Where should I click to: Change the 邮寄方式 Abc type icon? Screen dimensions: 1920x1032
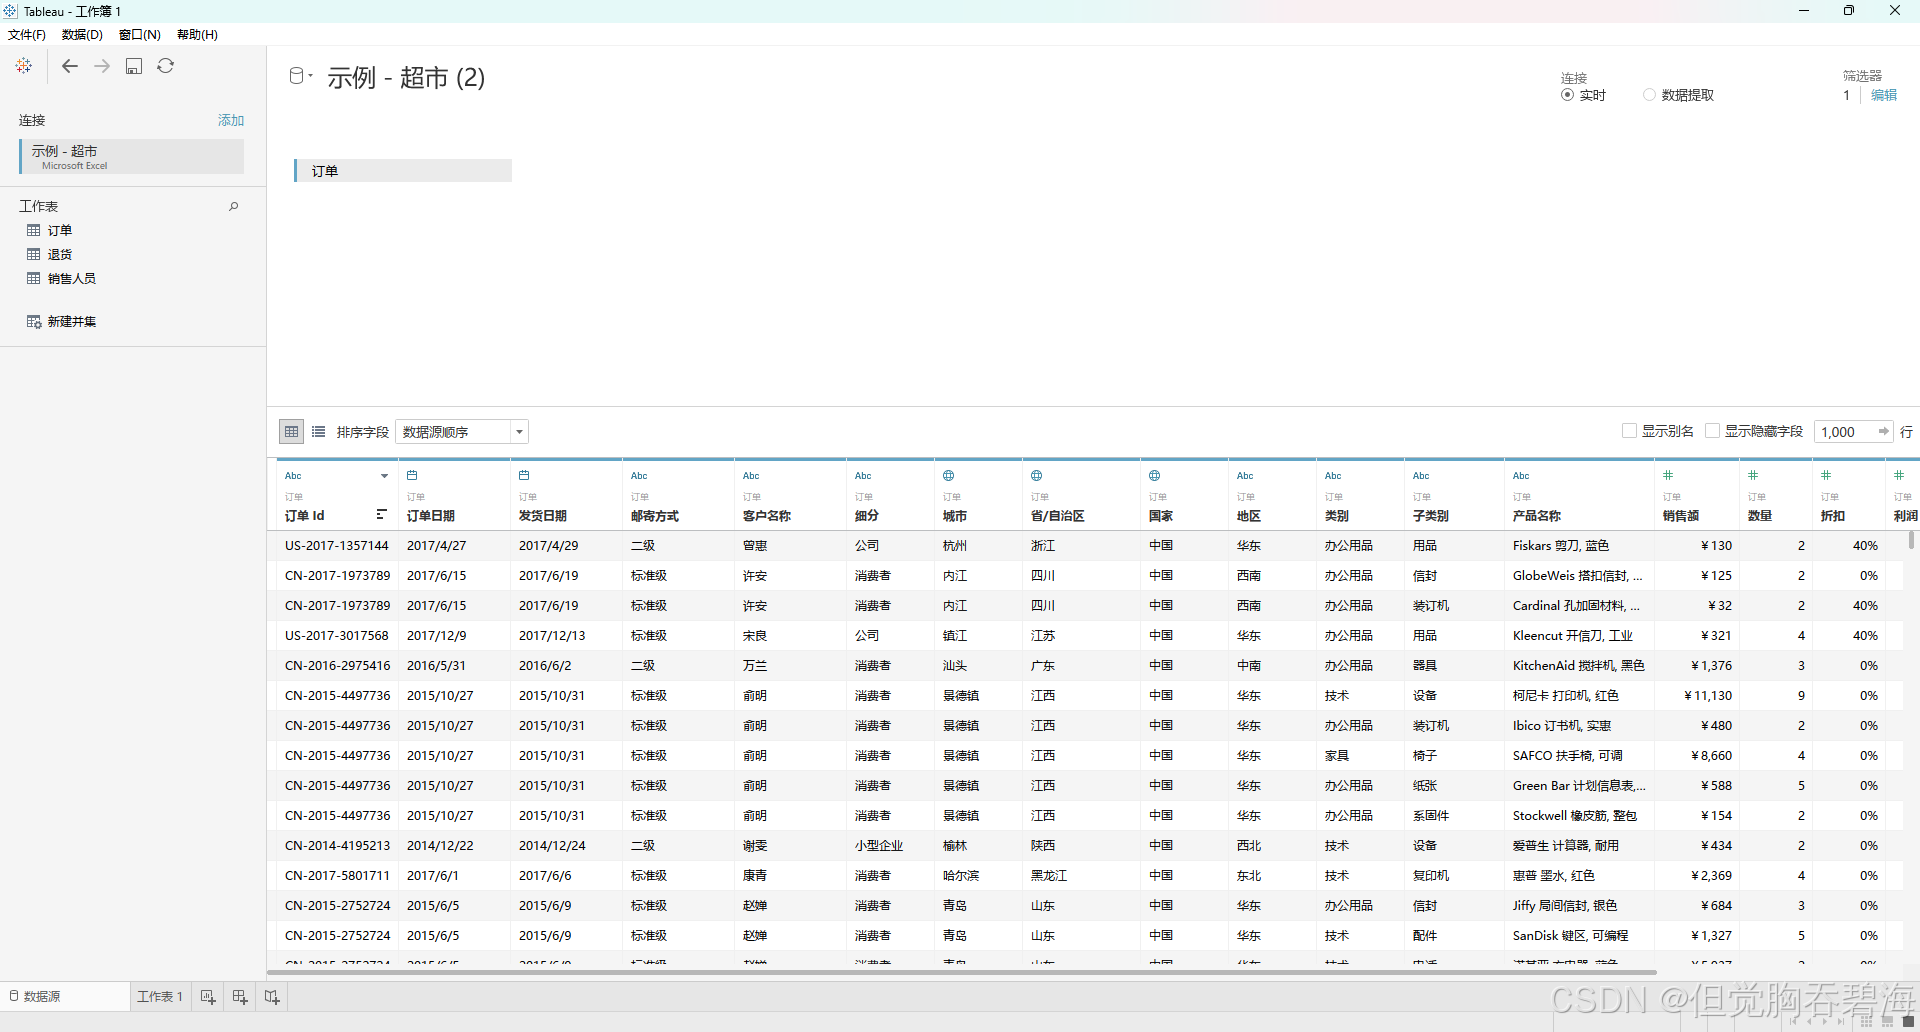click(x=639, y=476)
